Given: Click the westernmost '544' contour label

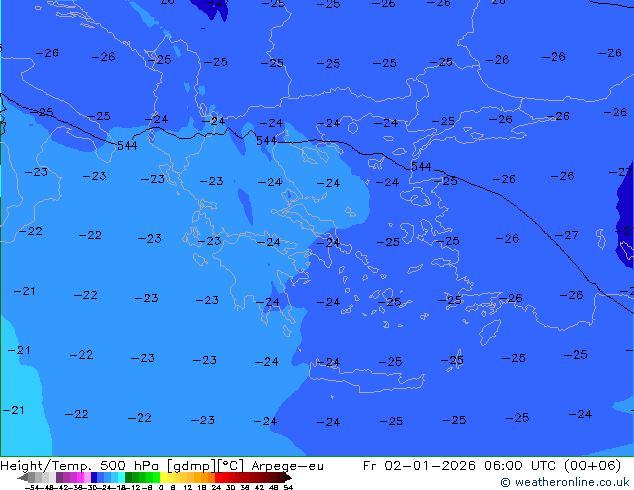Looking at the screenshot, I should coord(127,146).
